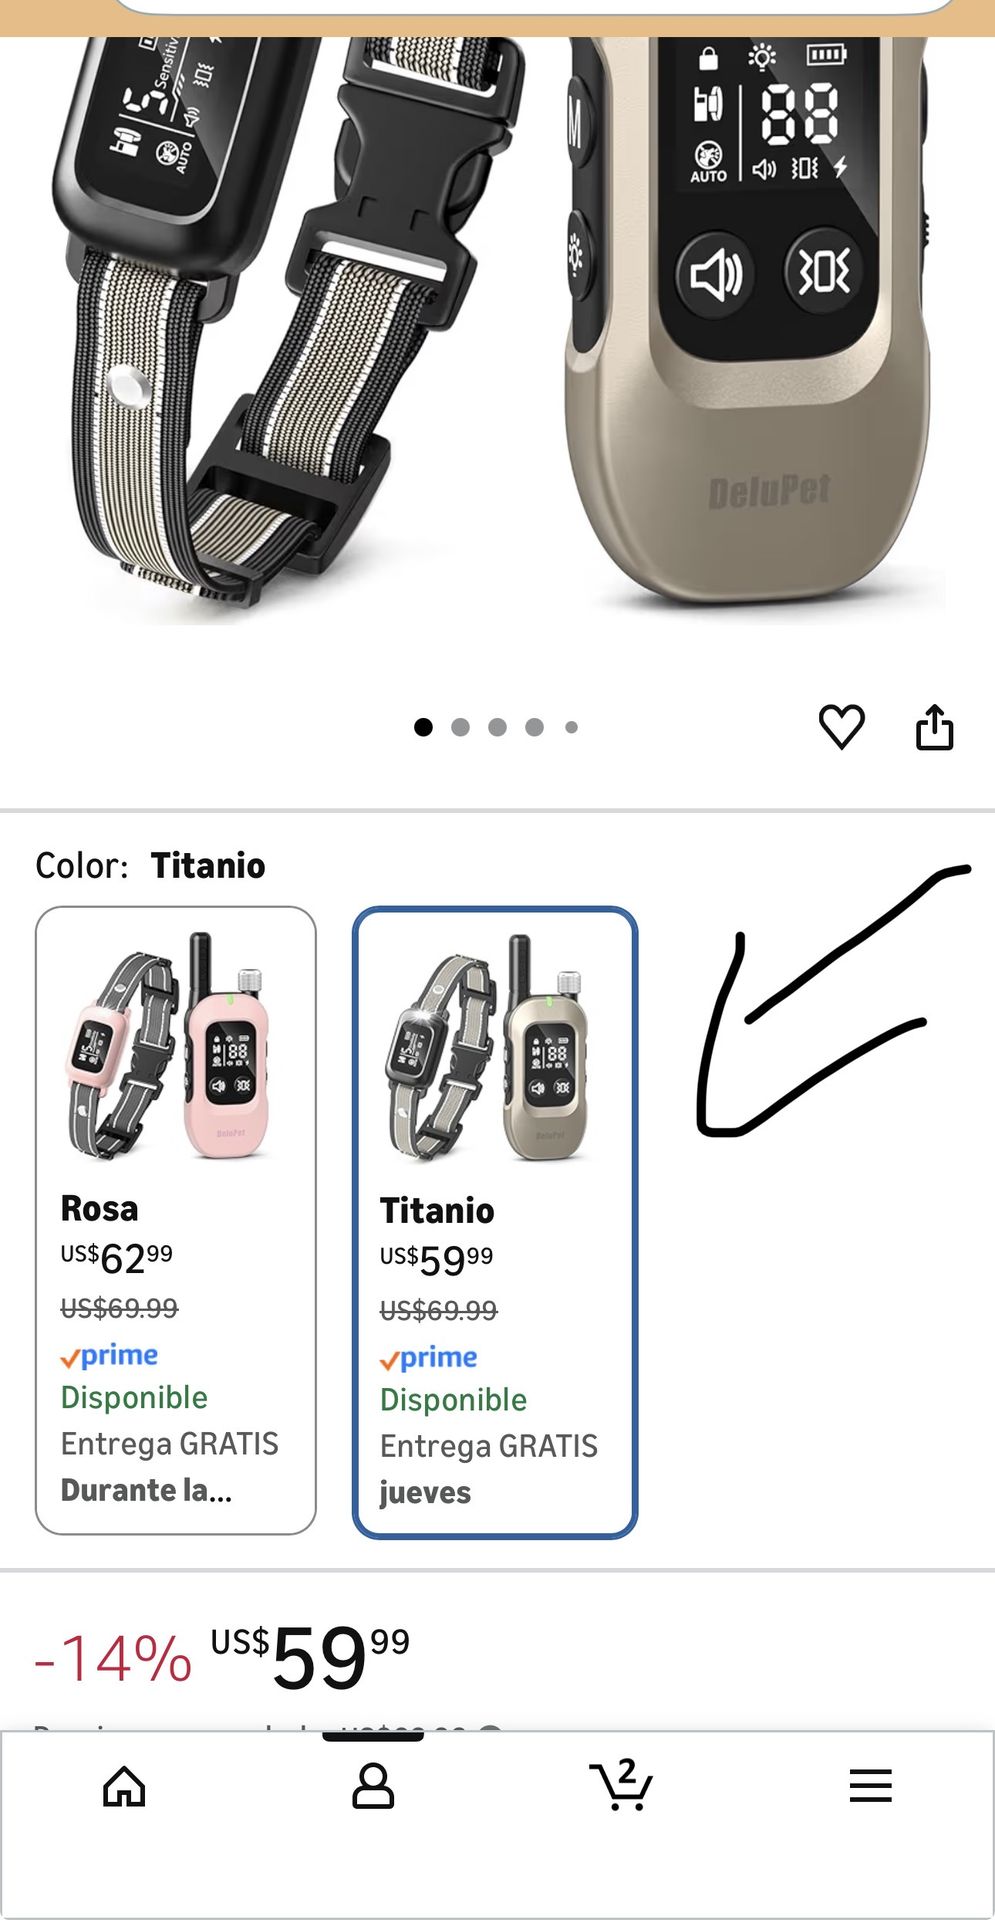Tap the share icon
This screenshot has width=995, height=1920.
(935, 727)
